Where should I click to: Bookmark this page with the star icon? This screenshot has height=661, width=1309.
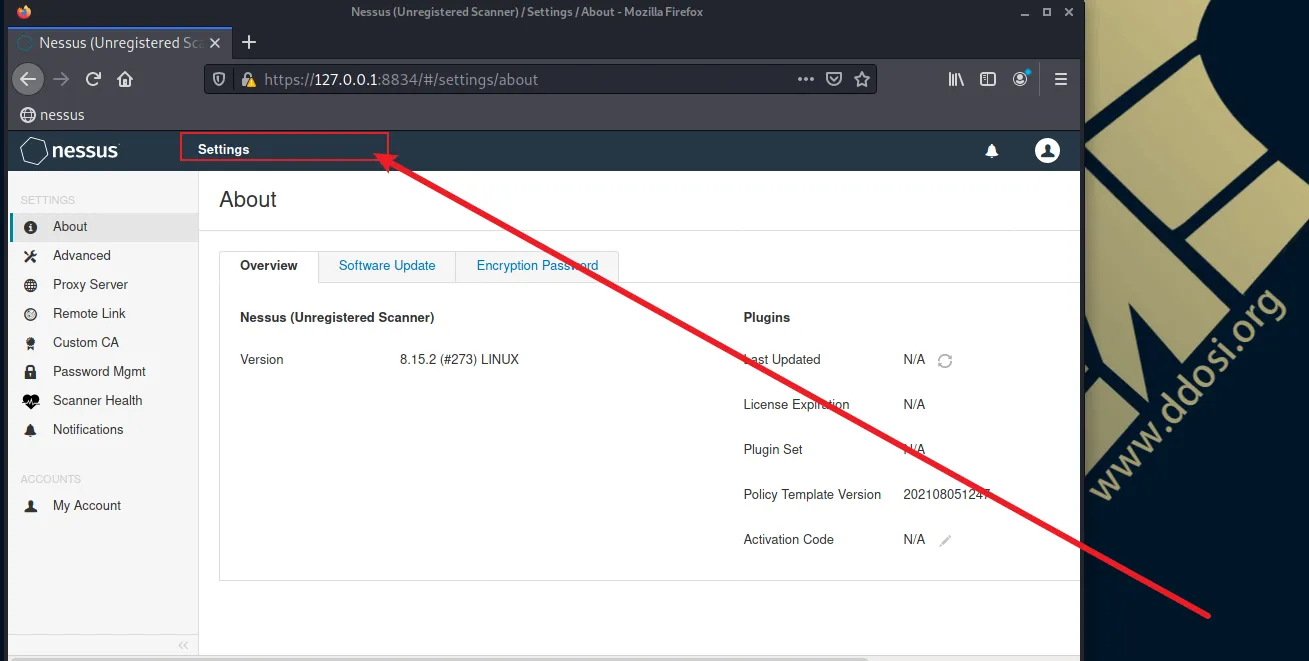[861, 80]
